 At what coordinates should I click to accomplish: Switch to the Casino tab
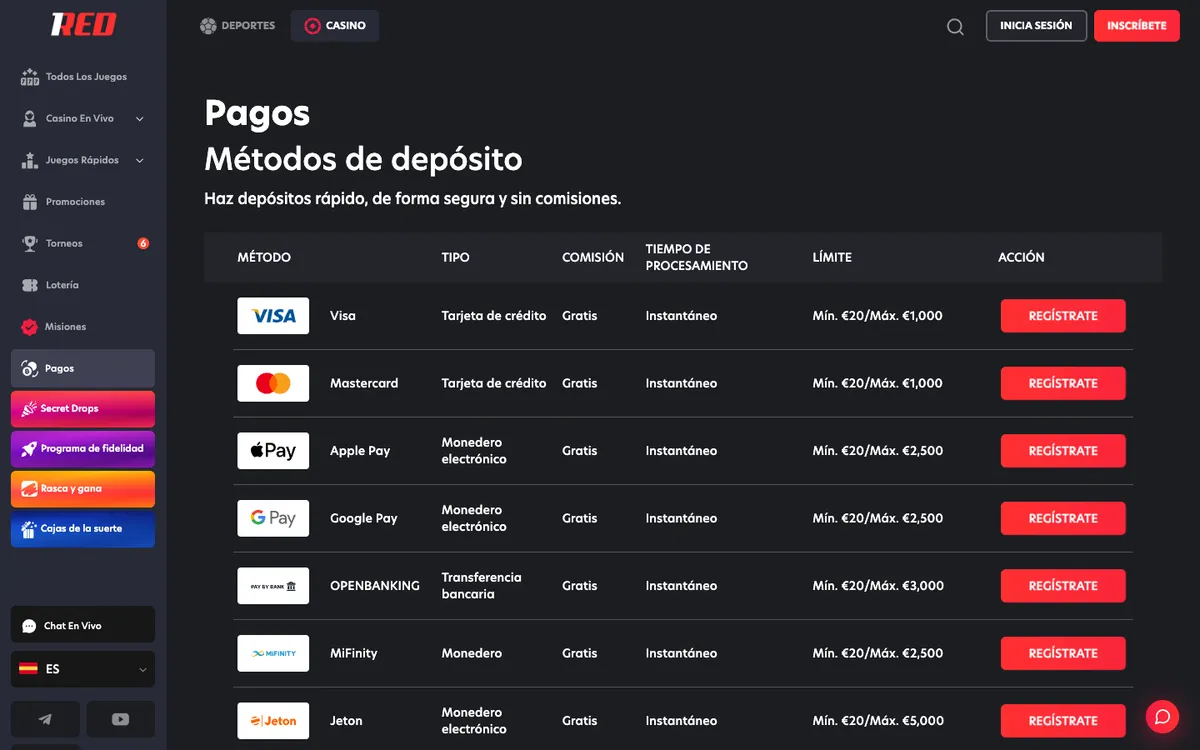[x=335, y=26]
